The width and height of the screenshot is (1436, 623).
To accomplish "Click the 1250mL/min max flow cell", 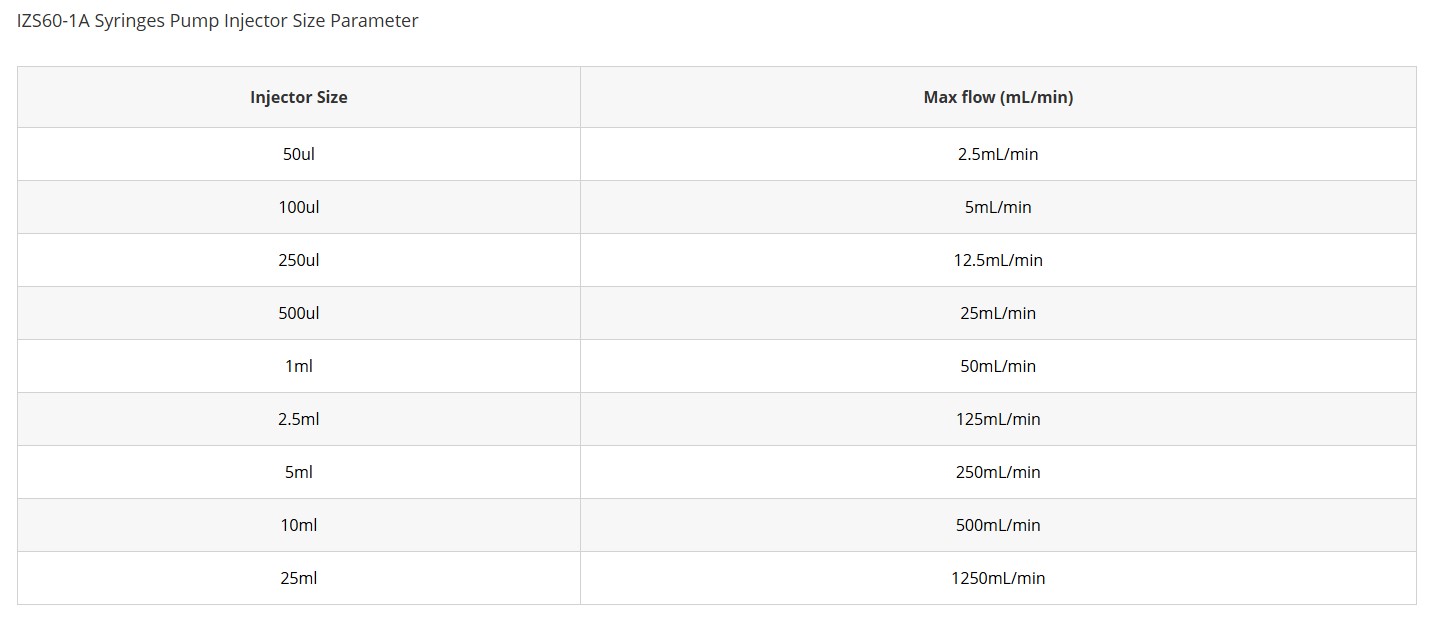I will 998,578.
